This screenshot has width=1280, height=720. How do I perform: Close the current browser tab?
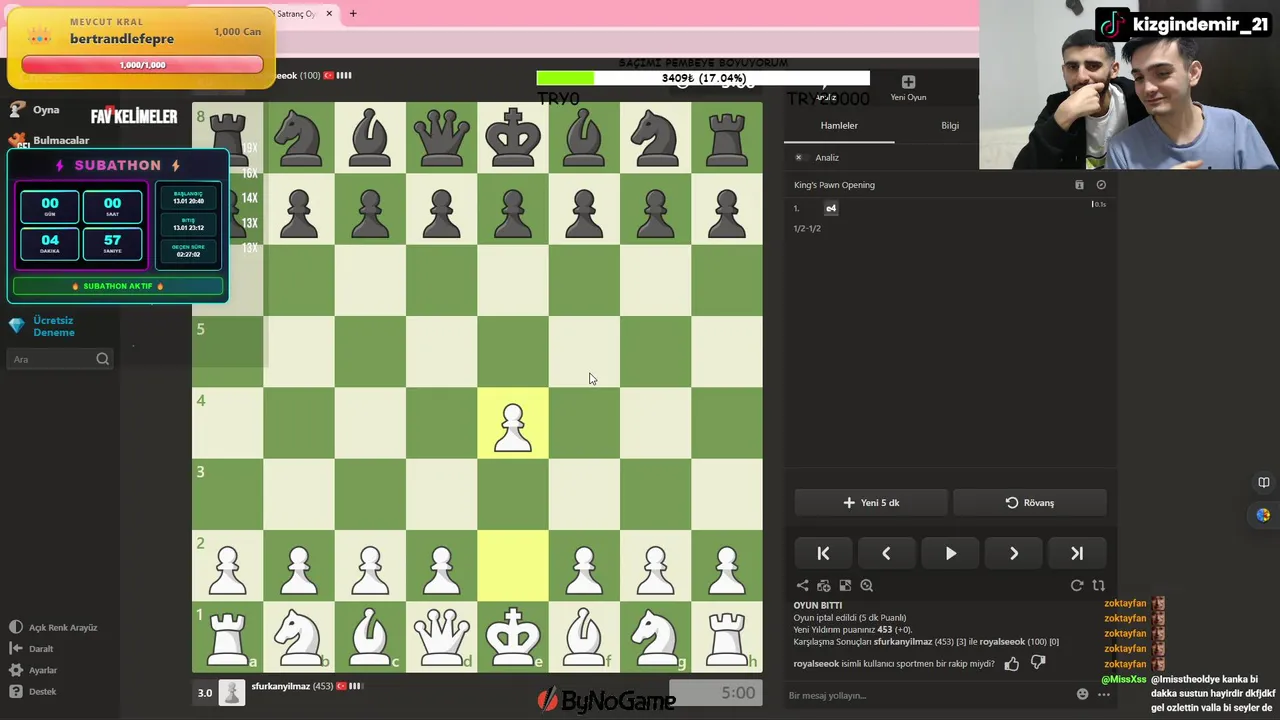click(328, 14)
